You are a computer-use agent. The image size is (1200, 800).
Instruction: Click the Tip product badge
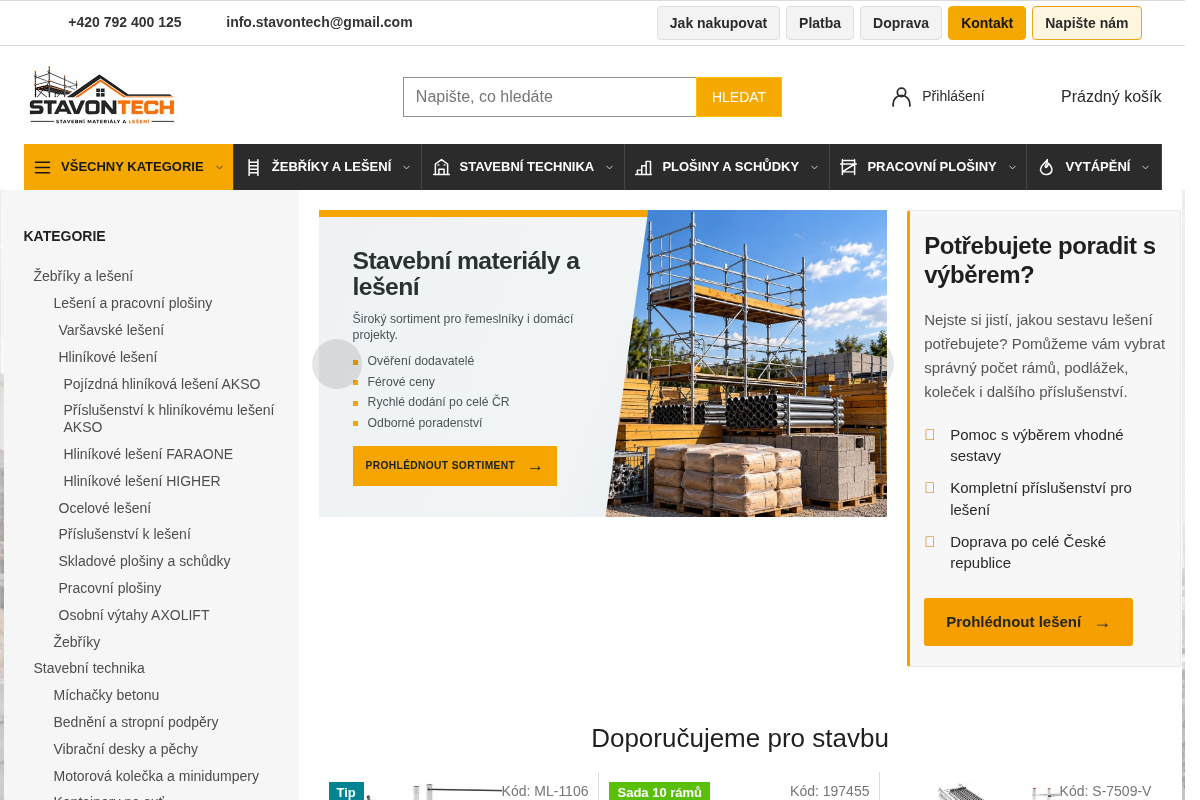coord(346,792)
